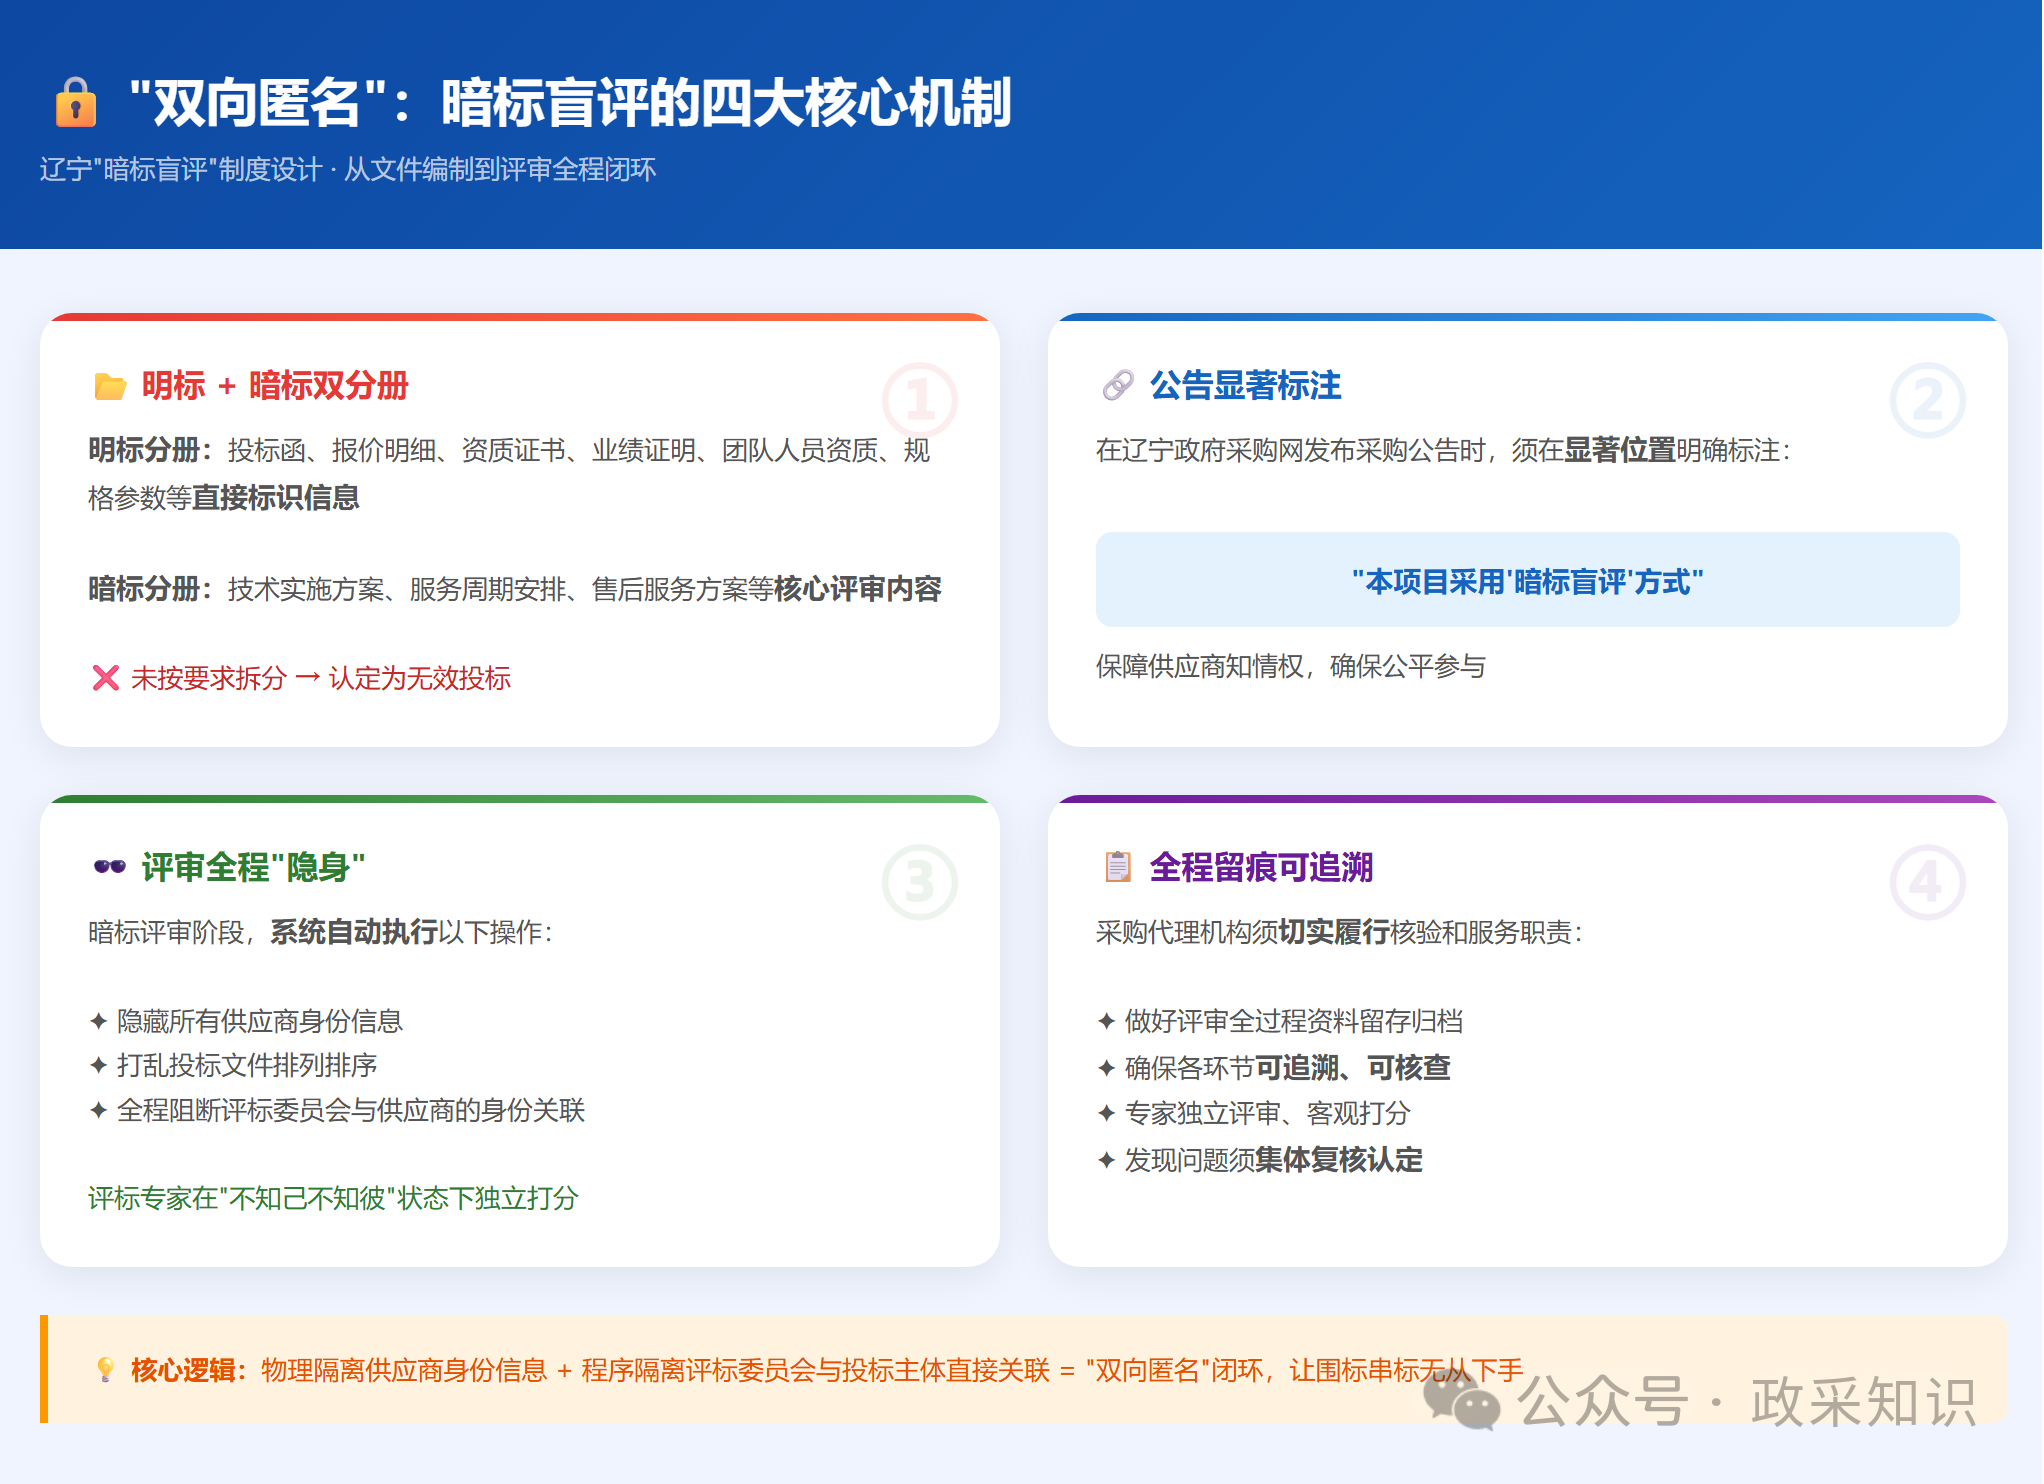Screen dimensions: 2044x1484
Task: Click the blue box "本项目采用'暗标盲评'方式"
Action: point(1527,580)
